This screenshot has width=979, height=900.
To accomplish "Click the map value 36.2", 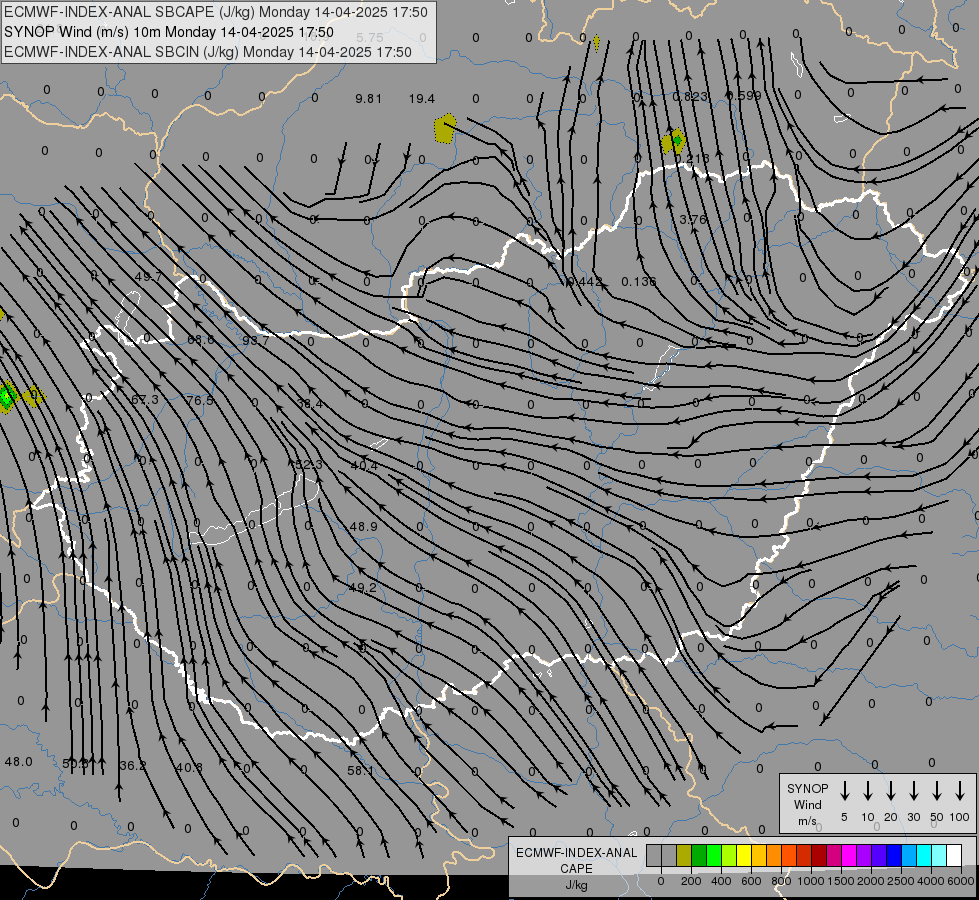I will (132, 766).
